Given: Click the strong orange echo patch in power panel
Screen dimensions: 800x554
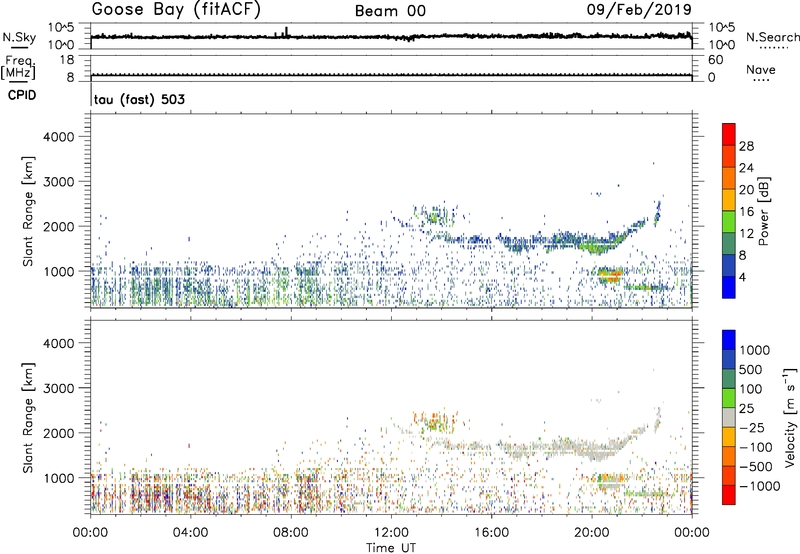Looking at the screenshot, I should (610, 276).
